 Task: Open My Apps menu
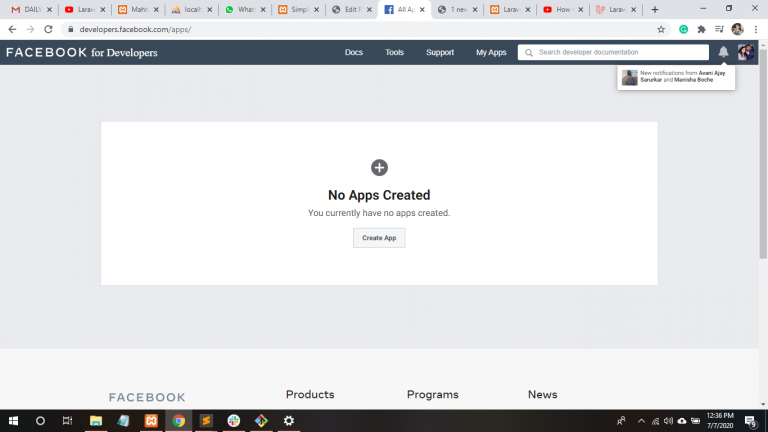[491, 52]
